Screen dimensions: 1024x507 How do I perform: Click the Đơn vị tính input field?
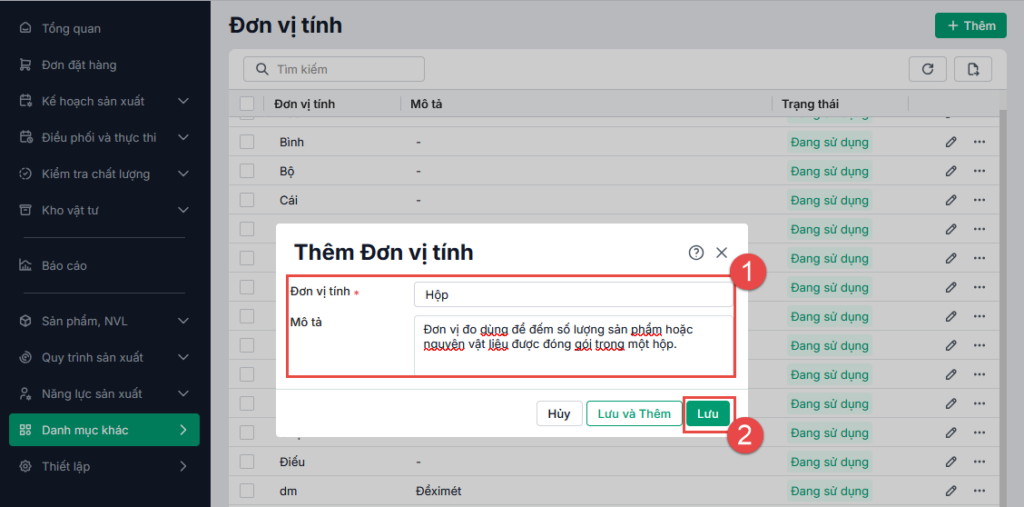pos(573,295)
